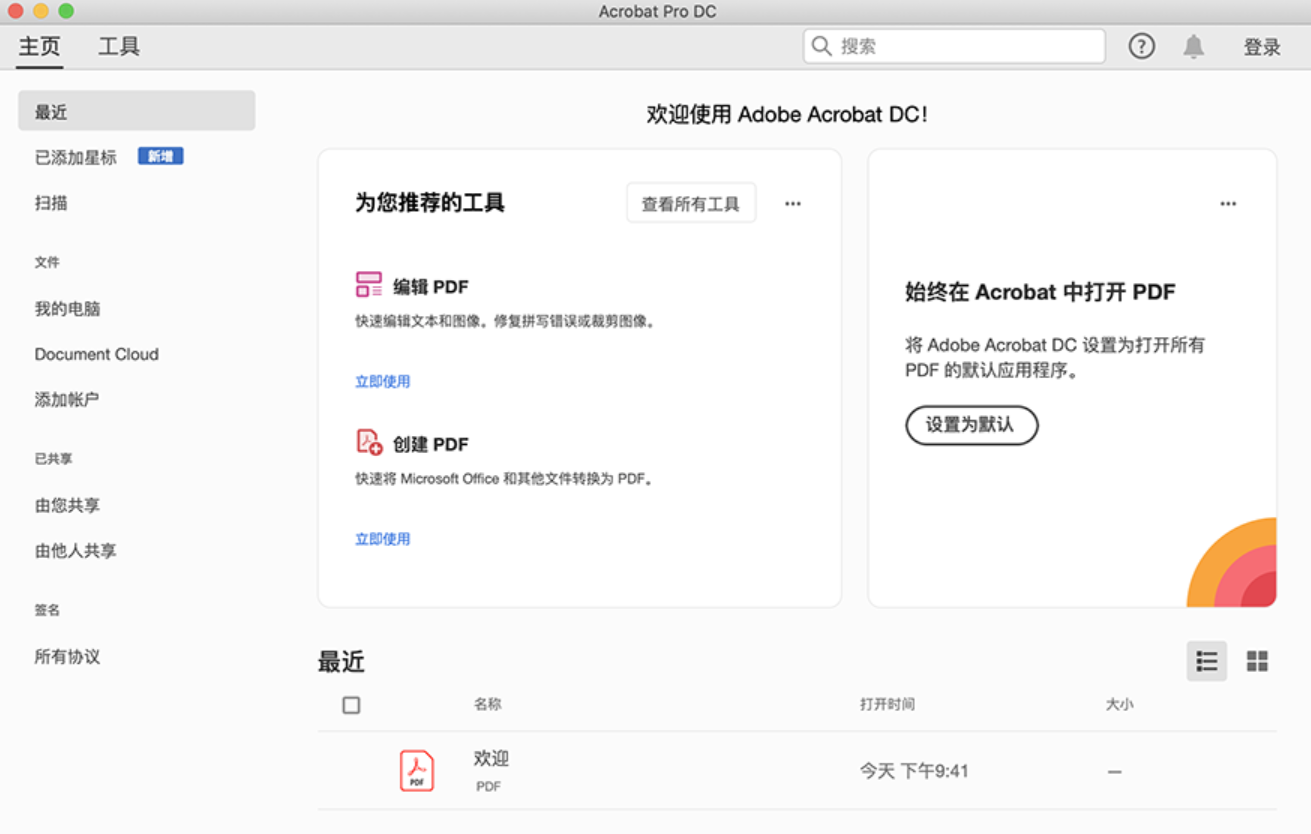Open 由您共享 in the sidebar

click(x=67, y=506)
